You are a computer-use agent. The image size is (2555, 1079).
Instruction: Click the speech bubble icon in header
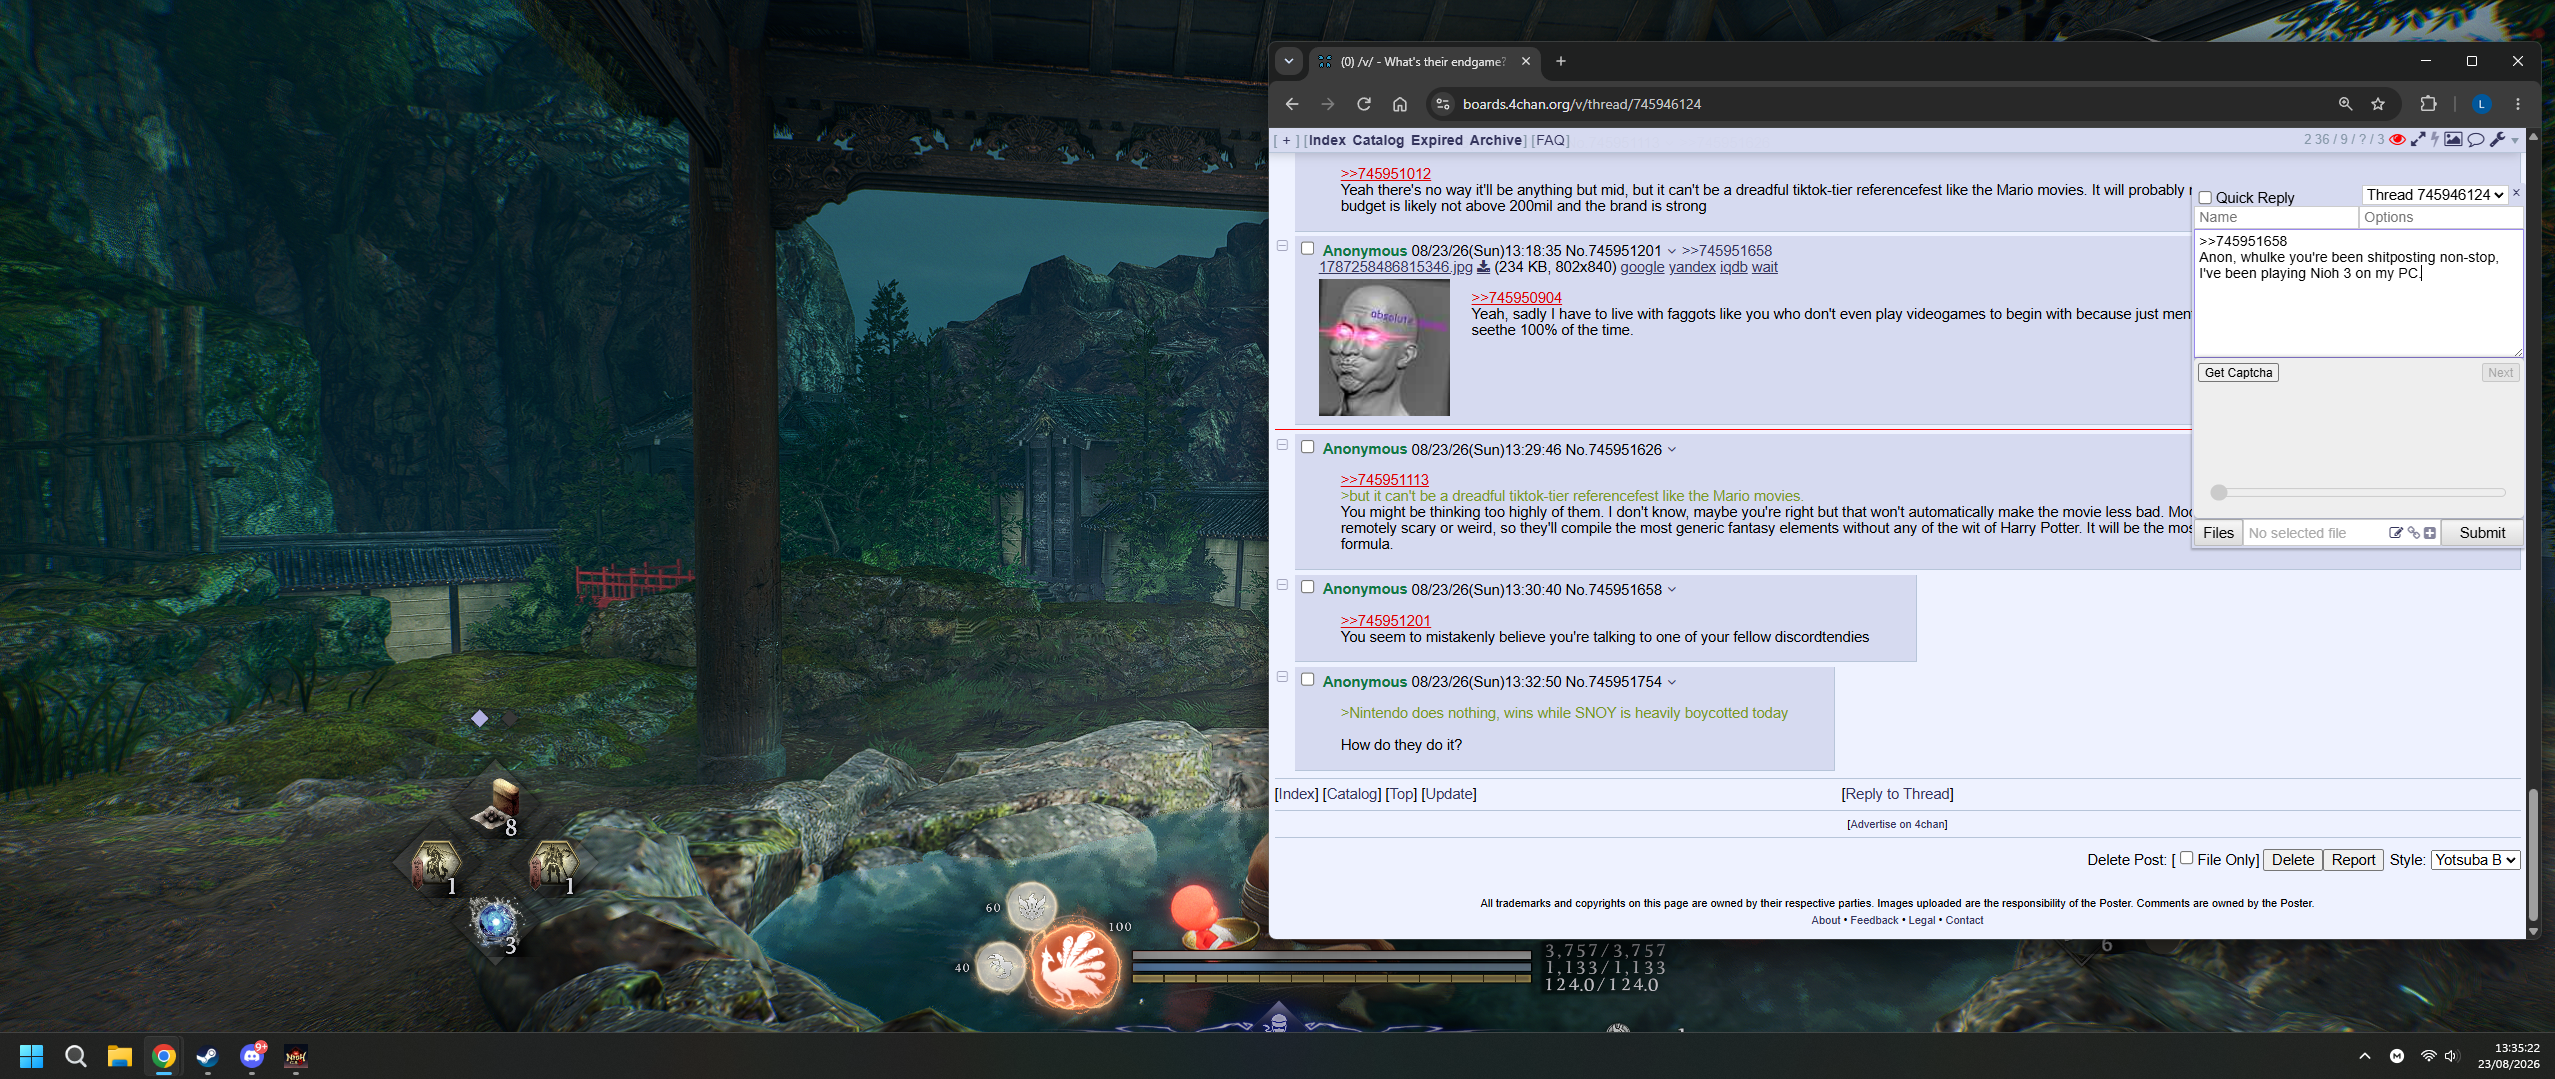pyautogui.click(x=2476, y=140)
